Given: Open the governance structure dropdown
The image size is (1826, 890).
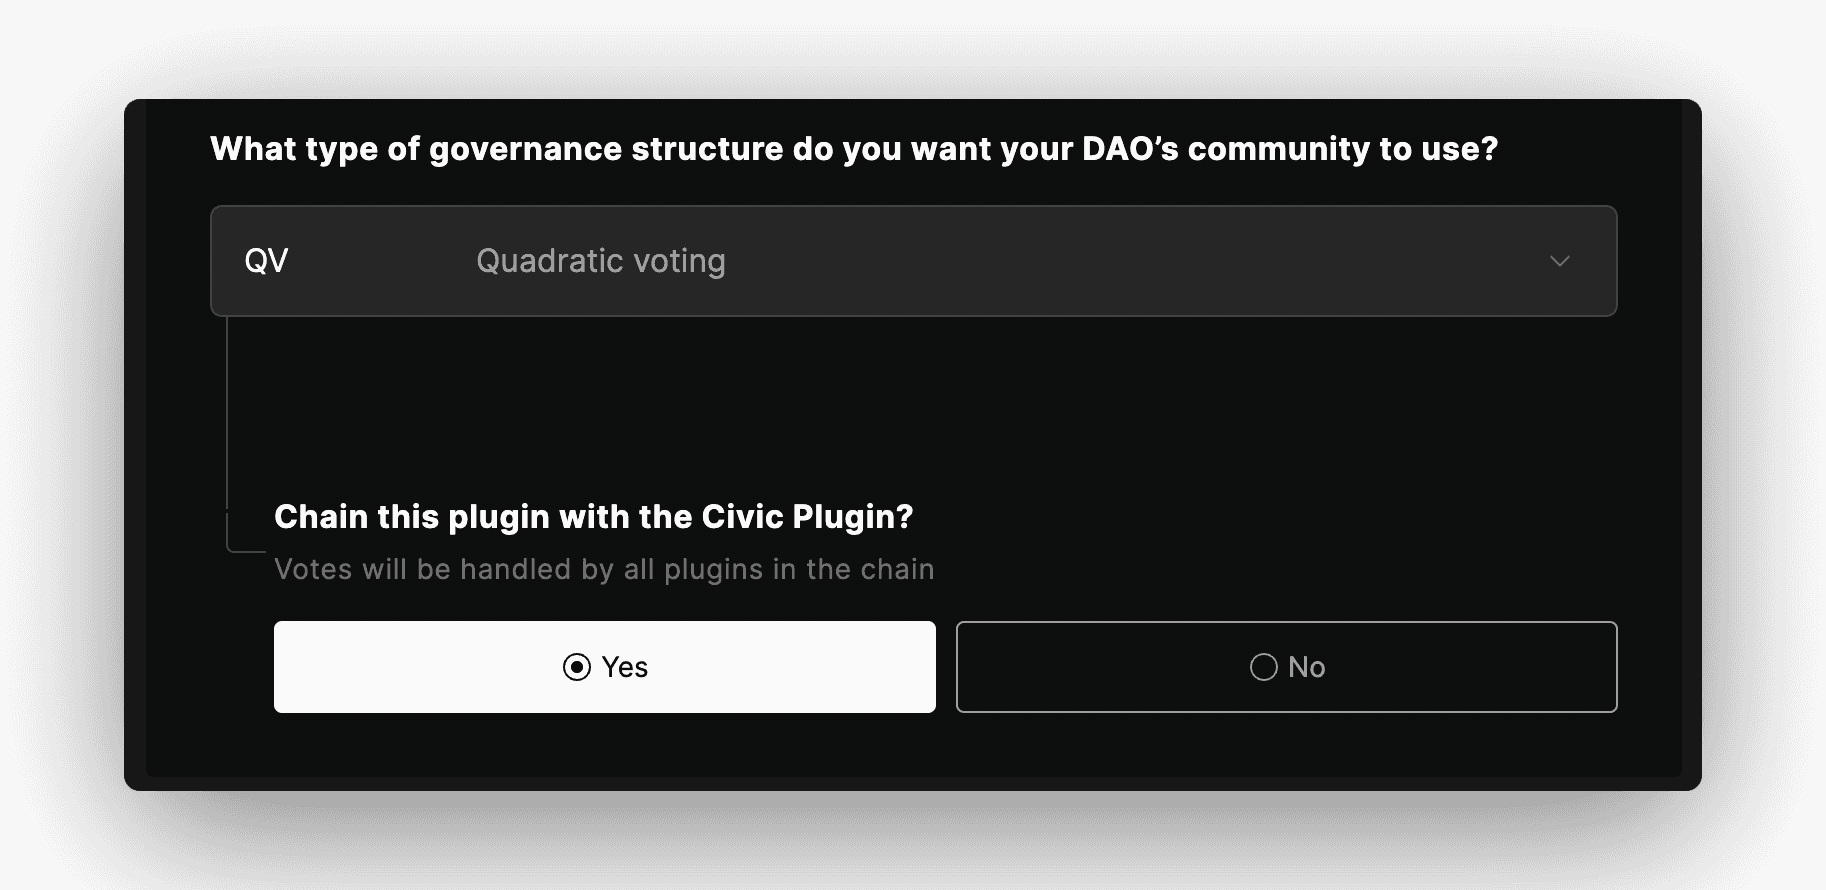Looking at the screenshot, I should point(912,261).
